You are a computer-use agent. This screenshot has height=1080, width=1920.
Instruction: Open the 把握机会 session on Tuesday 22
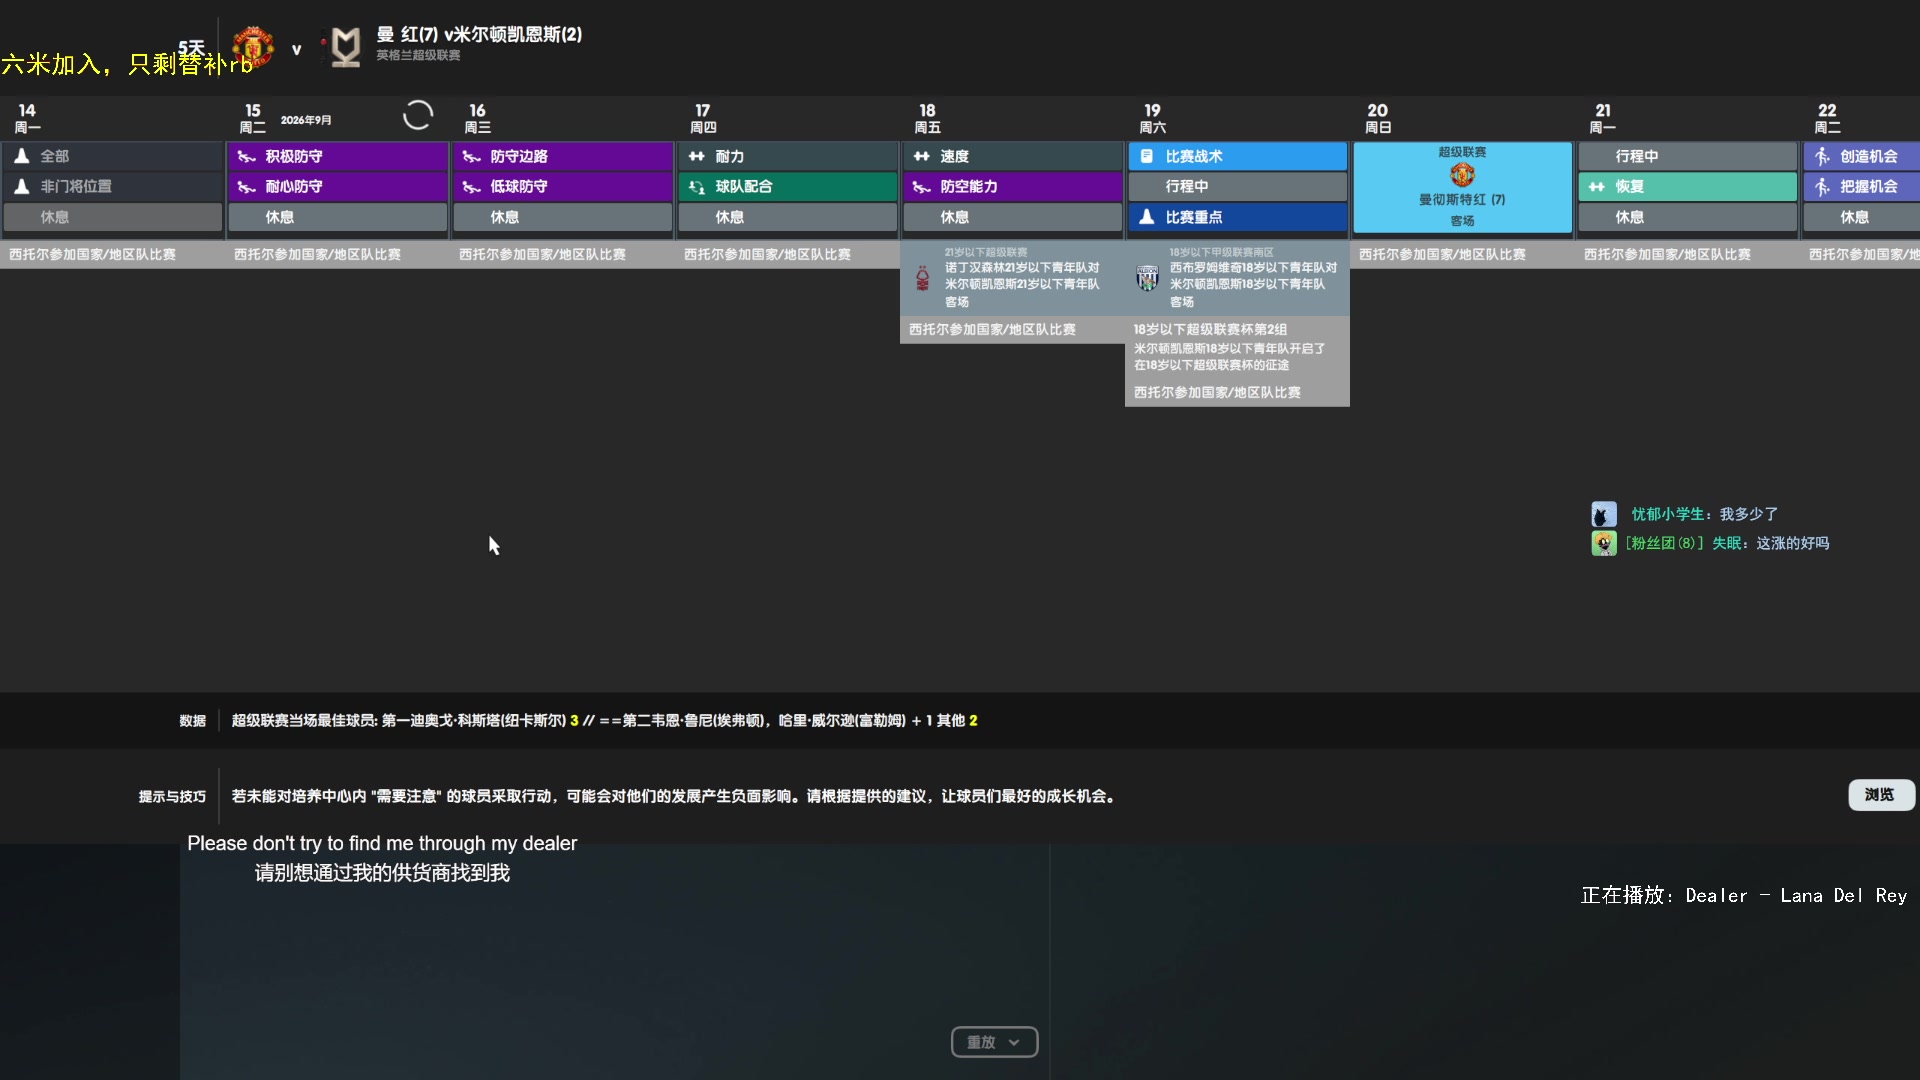[x=1861, y=186]
